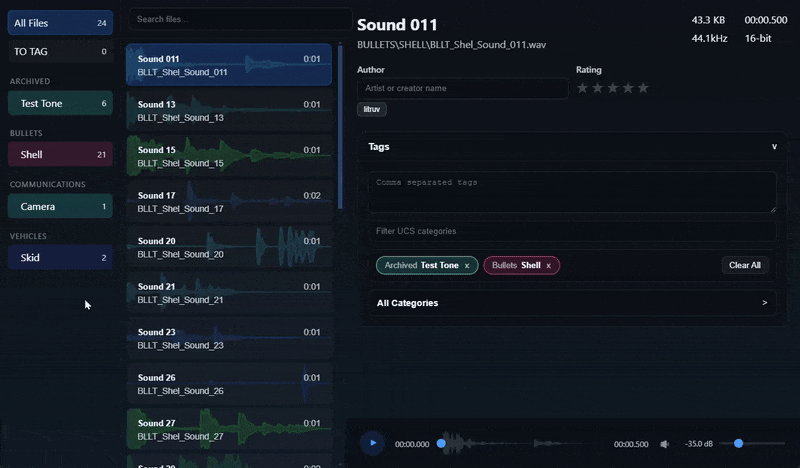800x468 pixels.
Task: Remove the Archived Test Tone tag
Action: (x=467, y=266)
